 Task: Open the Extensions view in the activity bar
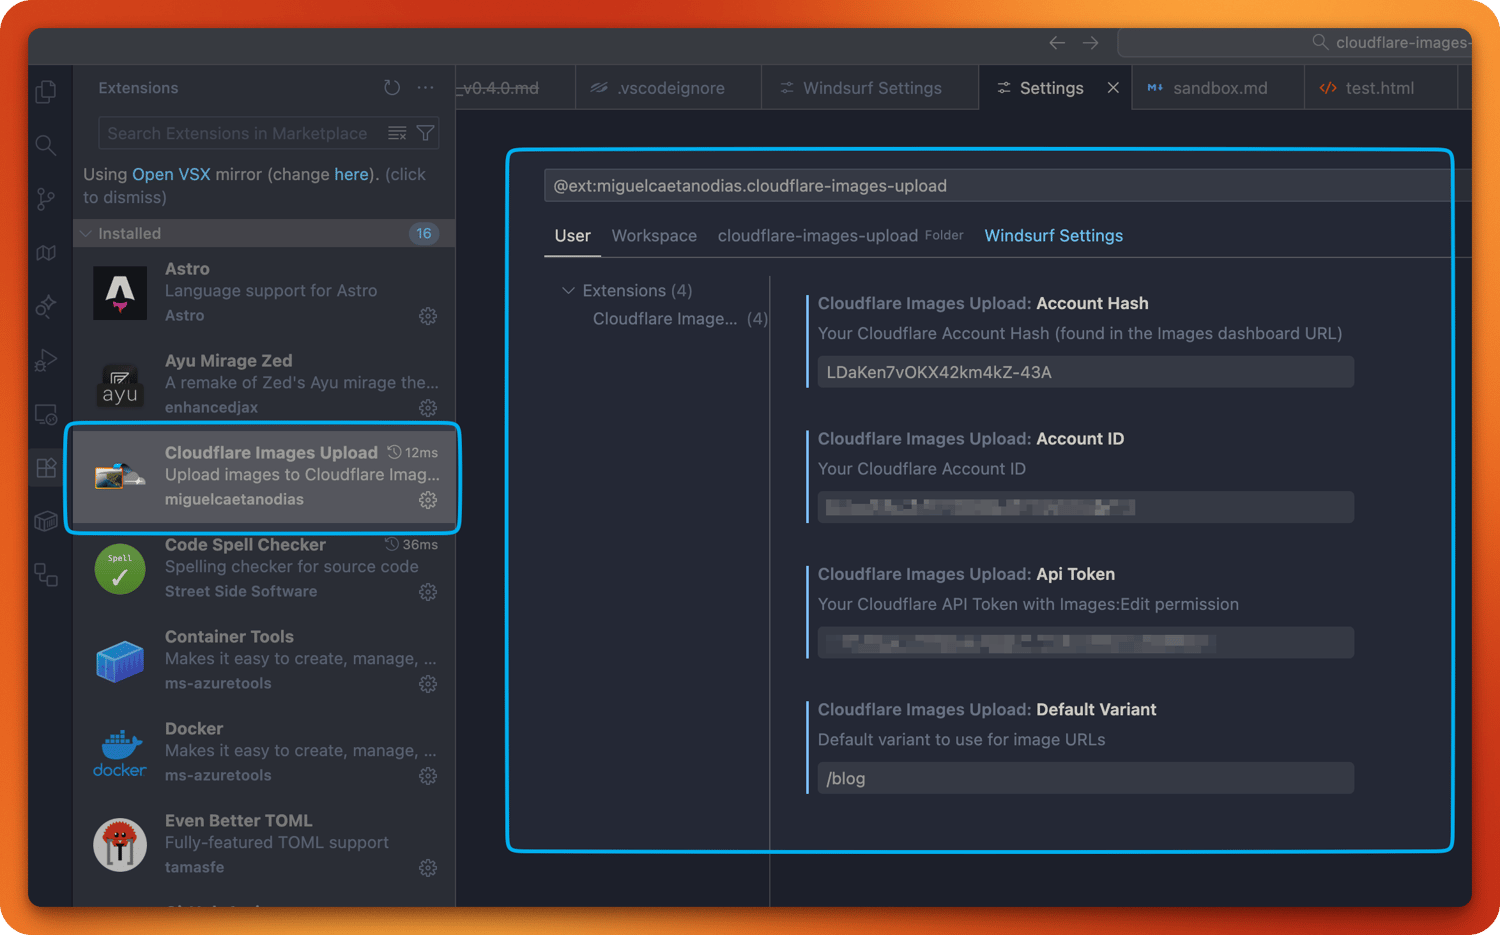coord(46,468)
